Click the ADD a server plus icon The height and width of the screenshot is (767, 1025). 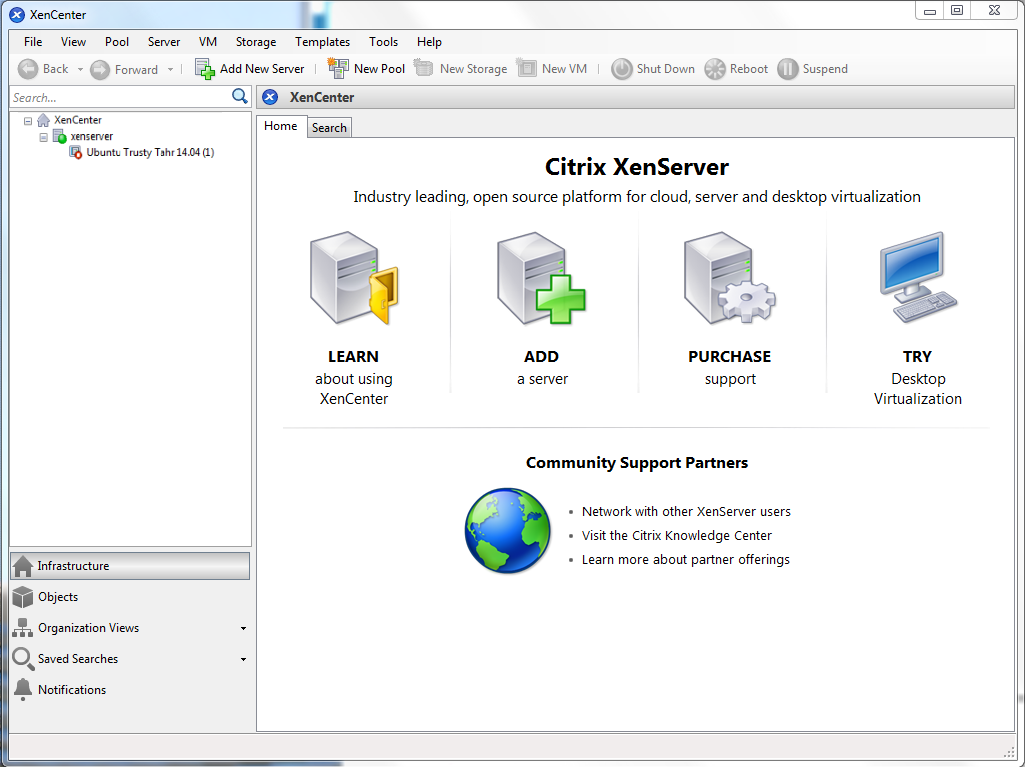tap(541, 278)
